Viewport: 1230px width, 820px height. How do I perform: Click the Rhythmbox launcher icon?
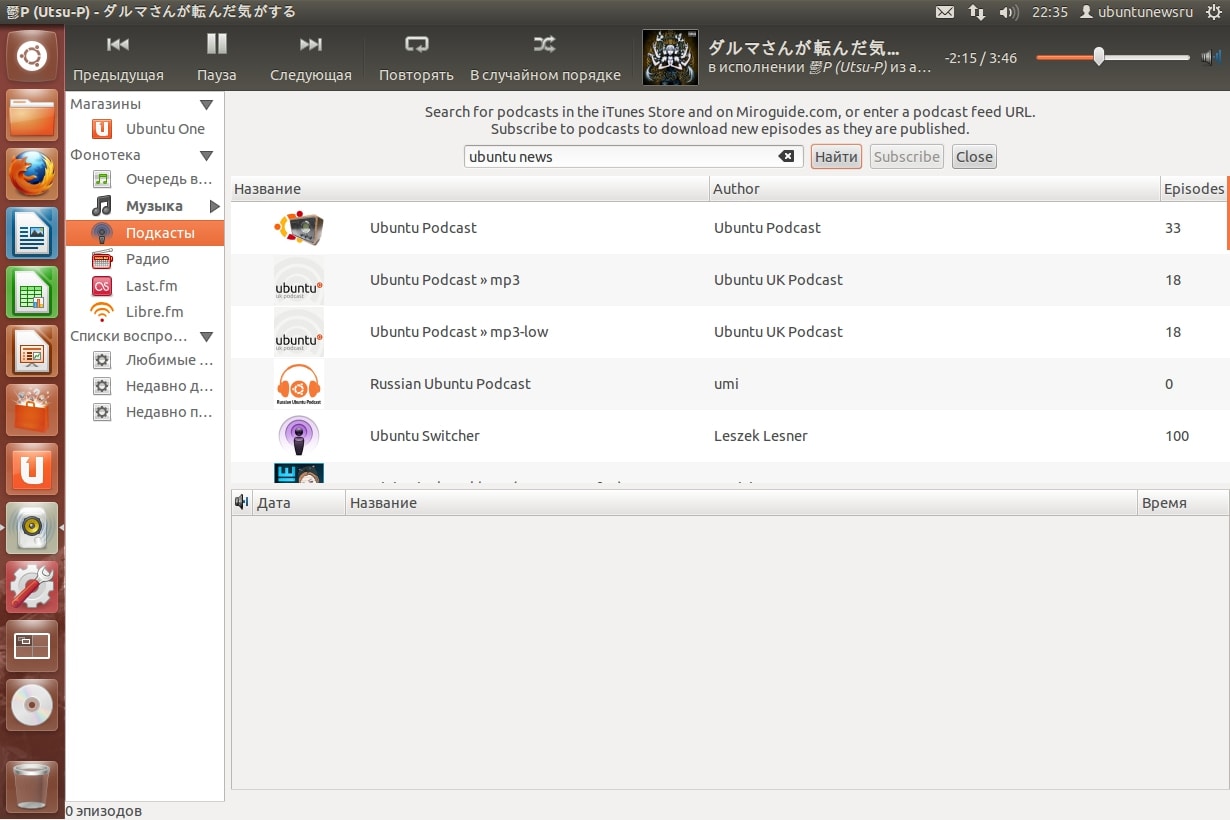(x=32, y=528)
